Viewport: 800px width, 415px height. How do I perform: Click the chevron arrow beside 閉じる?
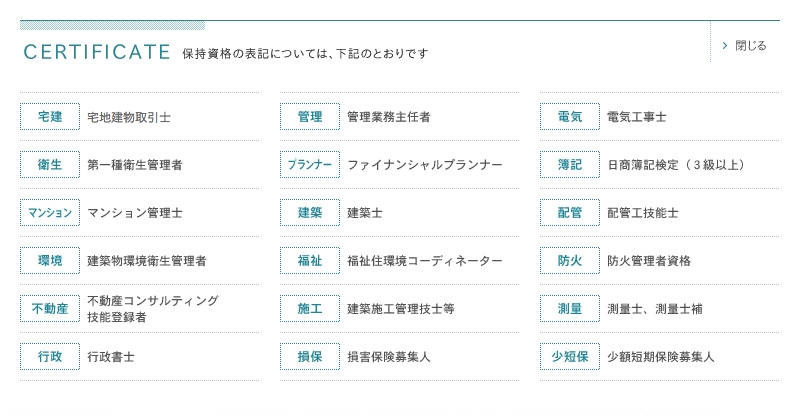coord(724,46)
